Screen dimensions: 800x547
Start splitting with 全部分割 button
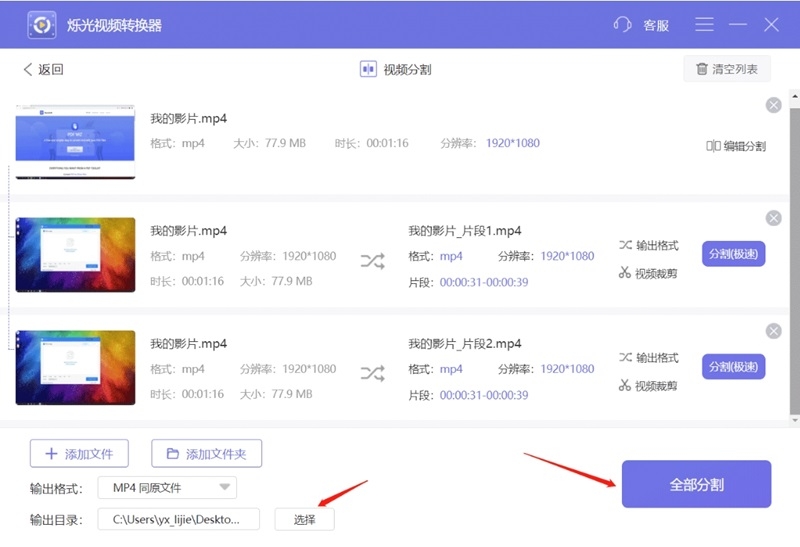(696, 484)
